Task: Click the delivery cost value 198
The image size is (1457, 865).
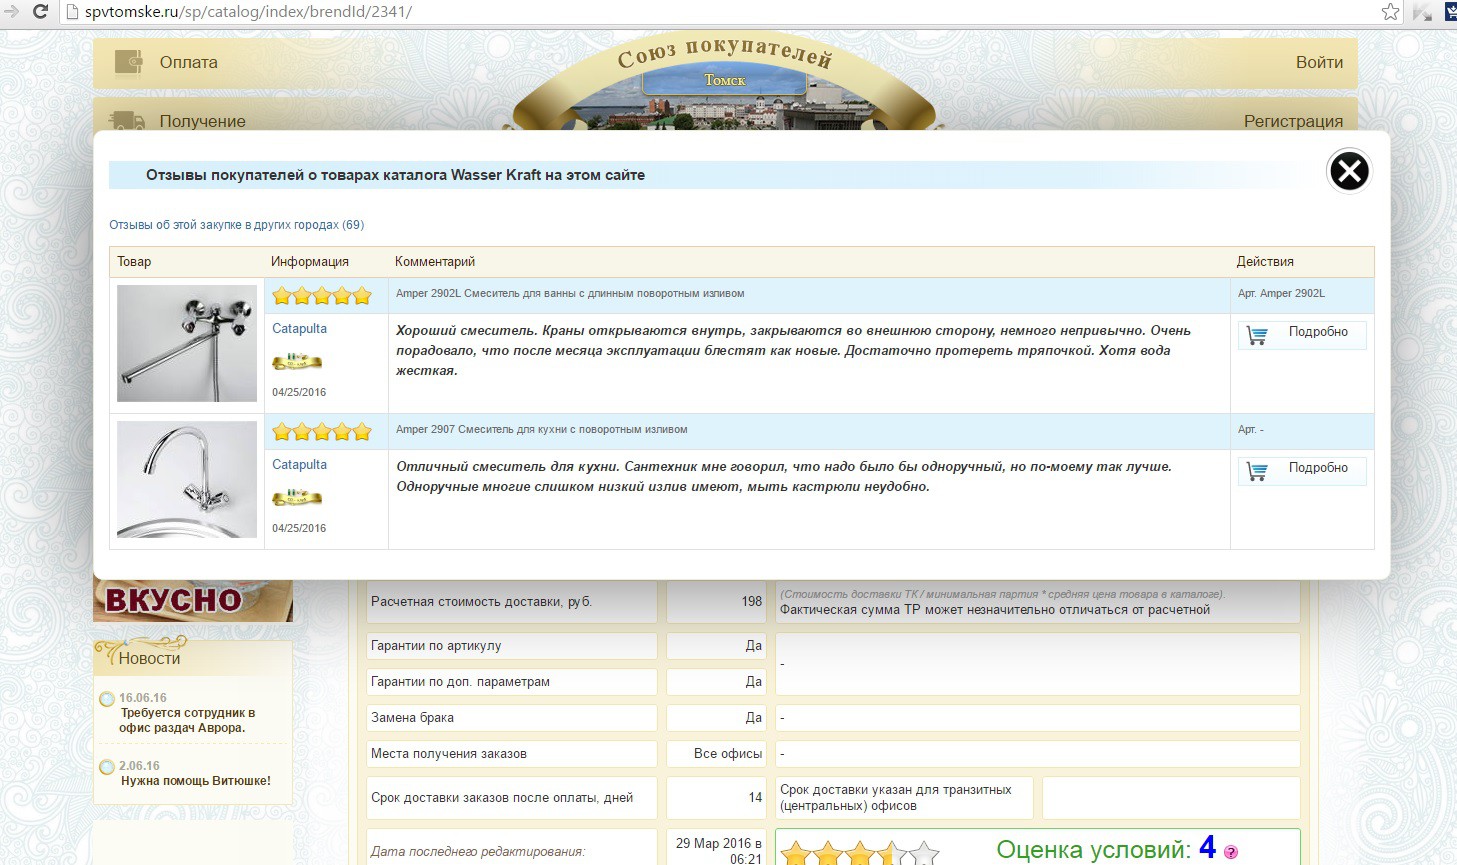Action: [x=752, y=602]
